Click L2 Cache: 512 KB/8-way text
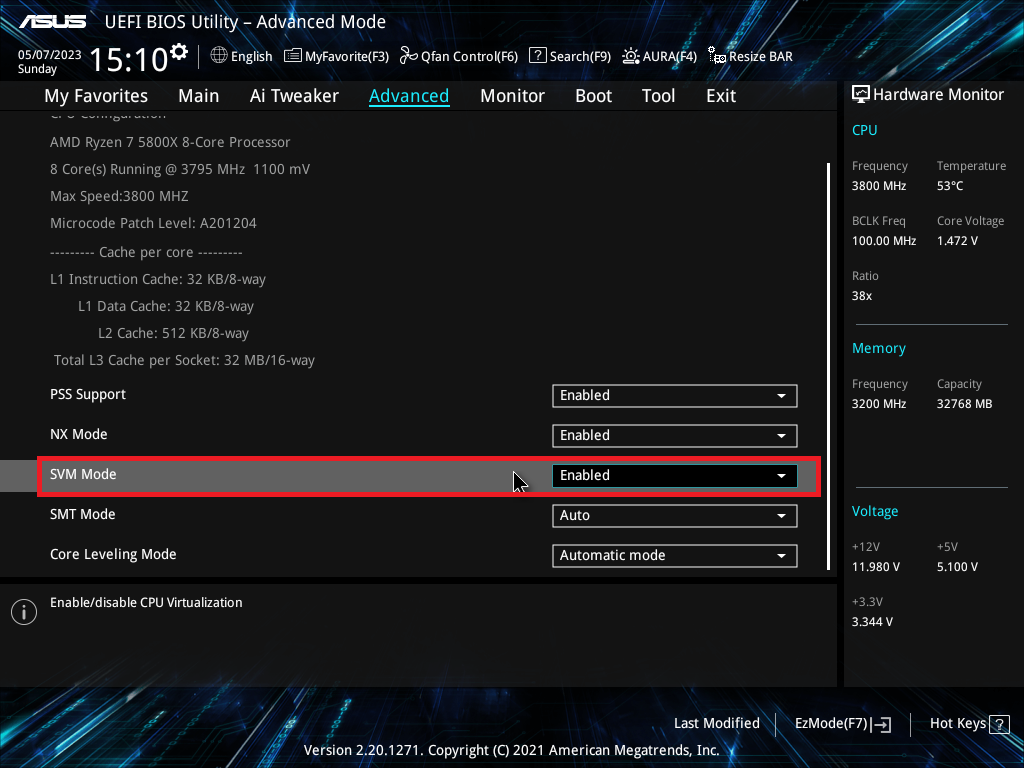1024x768 pixels. 173,334
